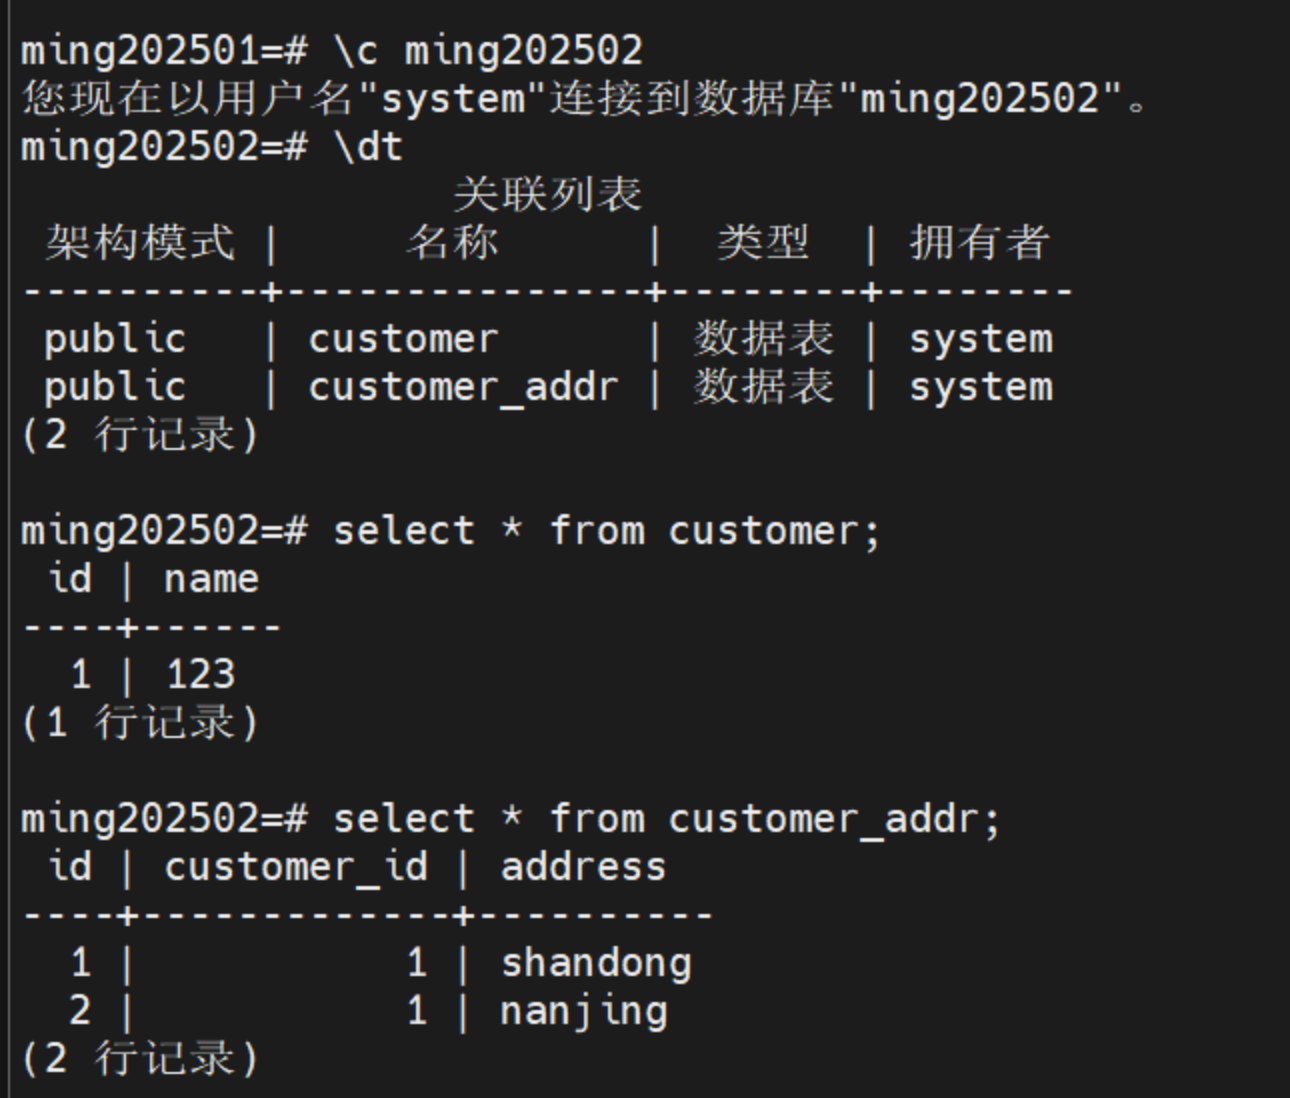
Task: Click the "关联列表" table title
Action: tap(547, 194)
